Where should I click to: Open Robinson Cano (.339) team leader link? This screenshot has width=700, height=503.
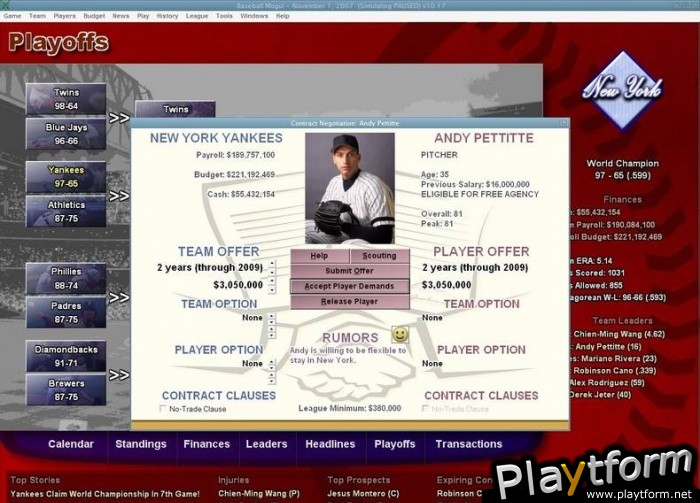[614, 370]
